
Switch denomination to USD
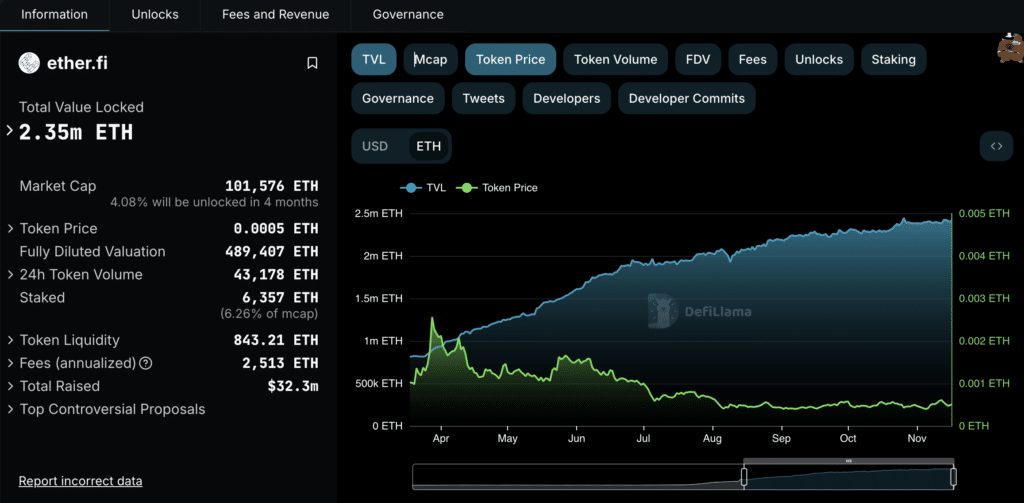375,146
